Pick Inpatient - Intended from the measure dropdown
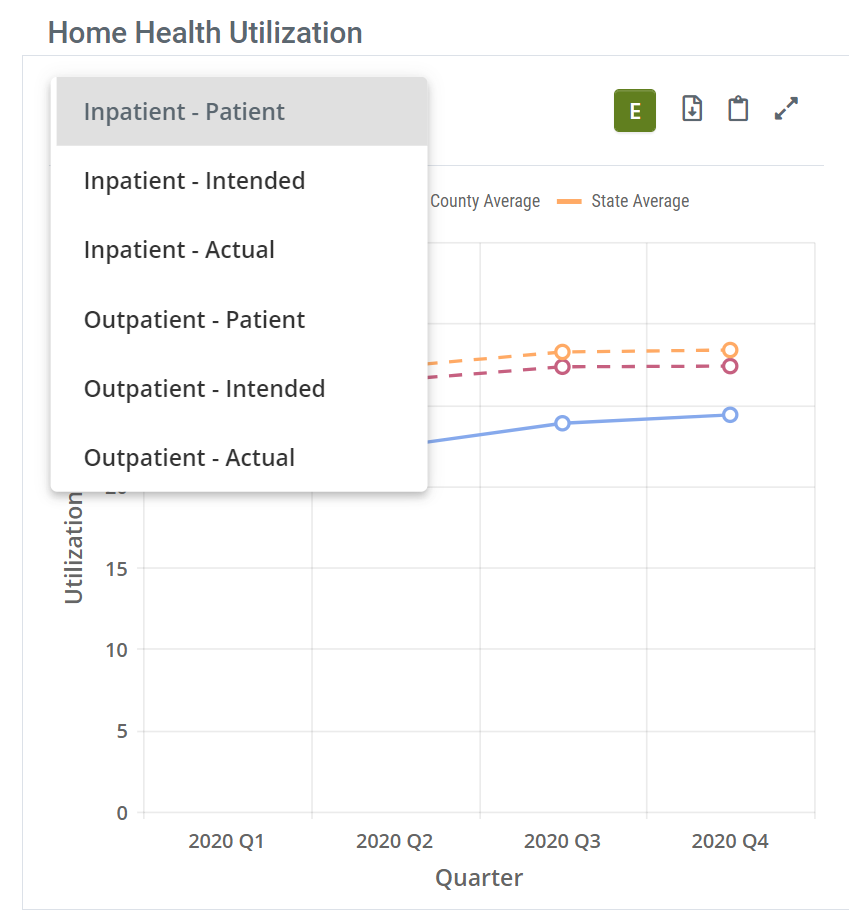 point(194,181)
